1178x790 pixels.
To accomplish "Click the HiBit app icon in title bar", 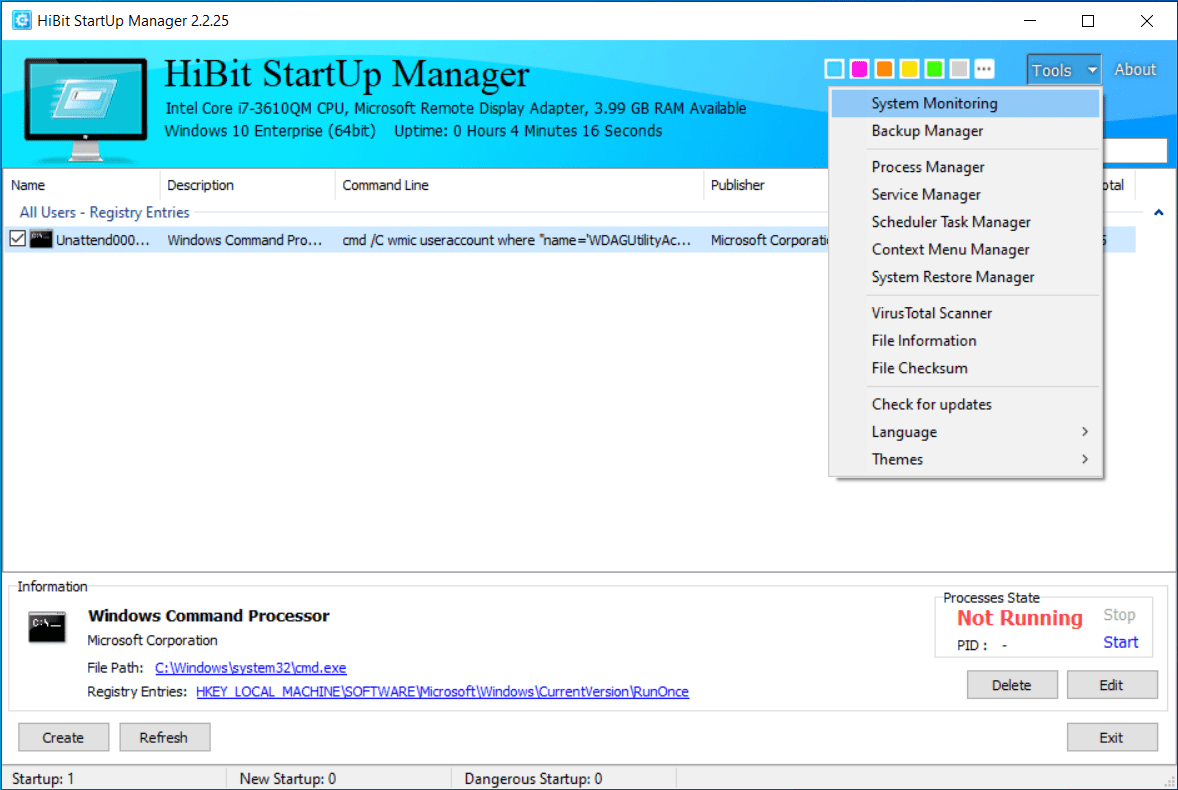I will click(x=22, y=20).
